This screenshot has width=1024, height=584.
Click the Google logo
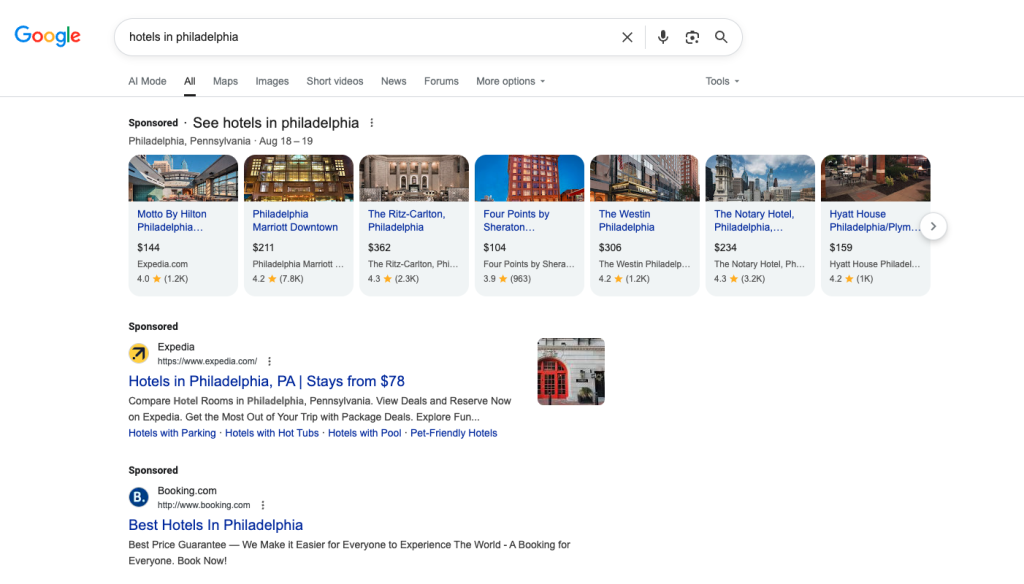(x=46, y=35)
